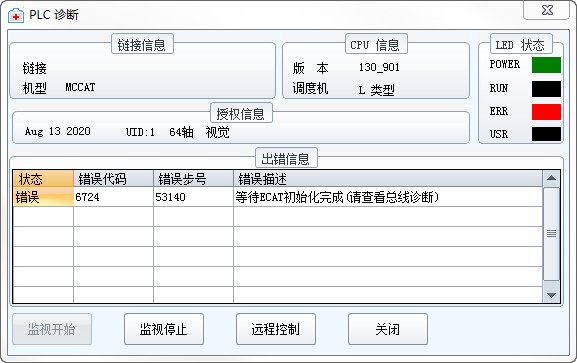Image resolution: width=577 pixels, height=363 pixels.
Task: Click the disabled 监视开始 button
Action: tap(52, 329)
